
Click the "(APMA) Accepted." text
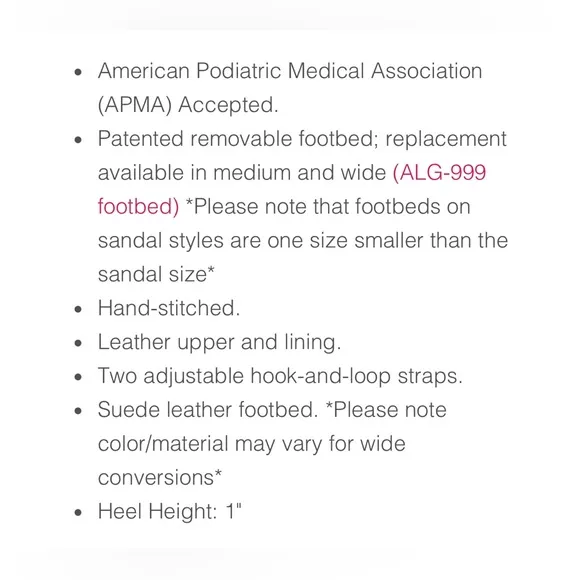188,105
